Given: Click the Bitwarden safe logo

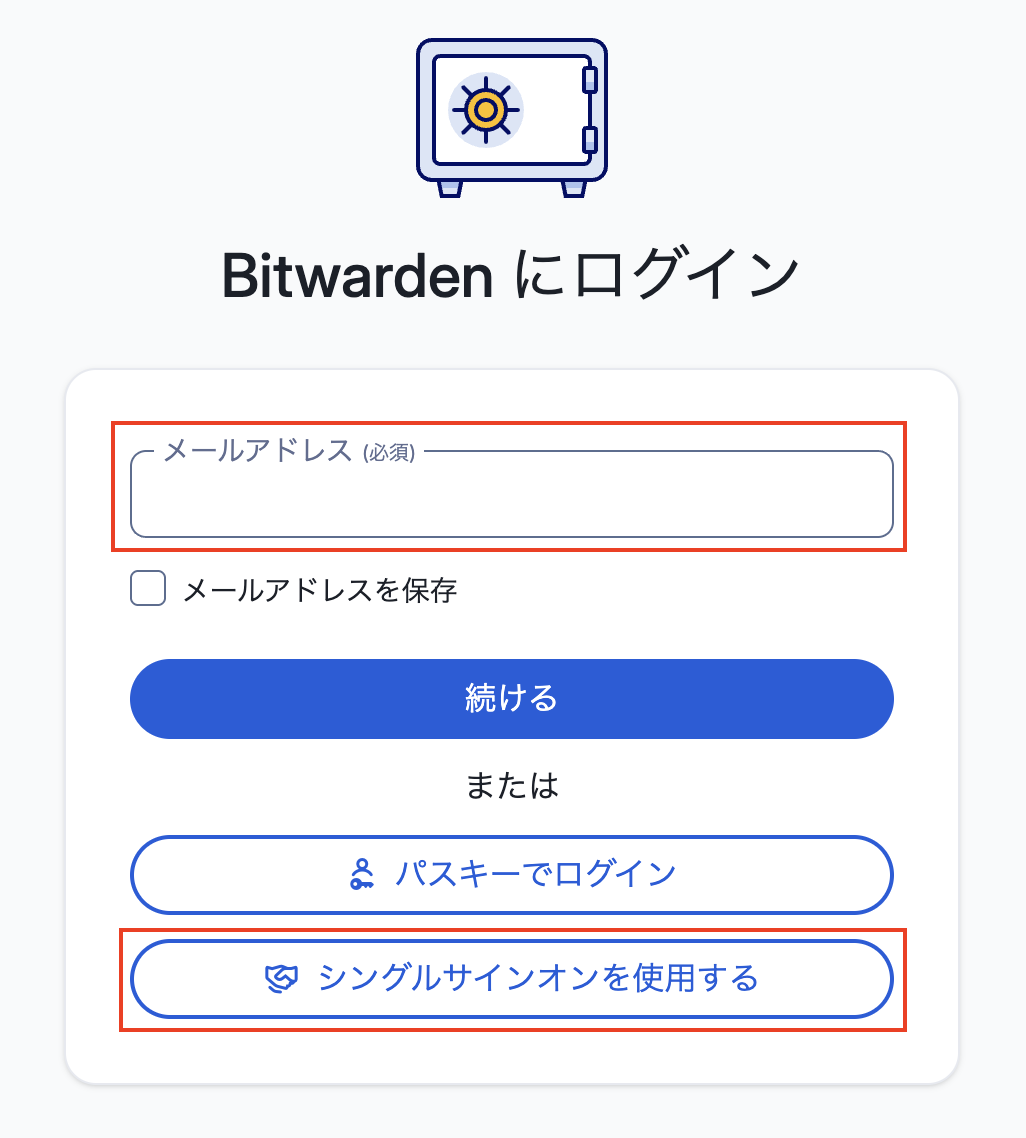Looking at the screenshot, I should point(511,116).
